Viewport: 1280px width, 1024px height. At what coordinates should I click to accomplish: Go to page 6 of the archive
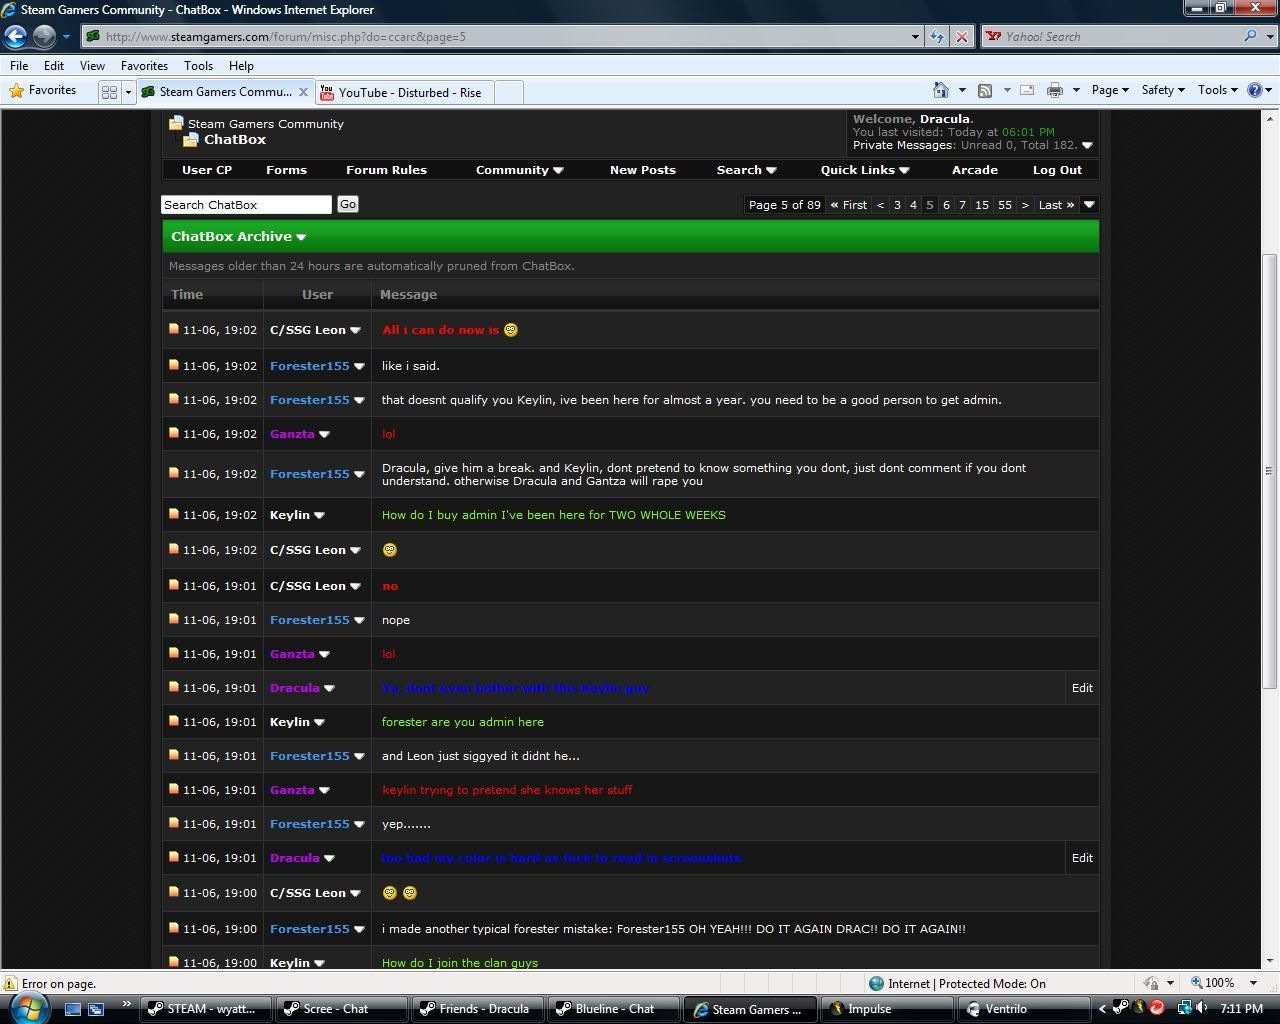tap(946, 205)
